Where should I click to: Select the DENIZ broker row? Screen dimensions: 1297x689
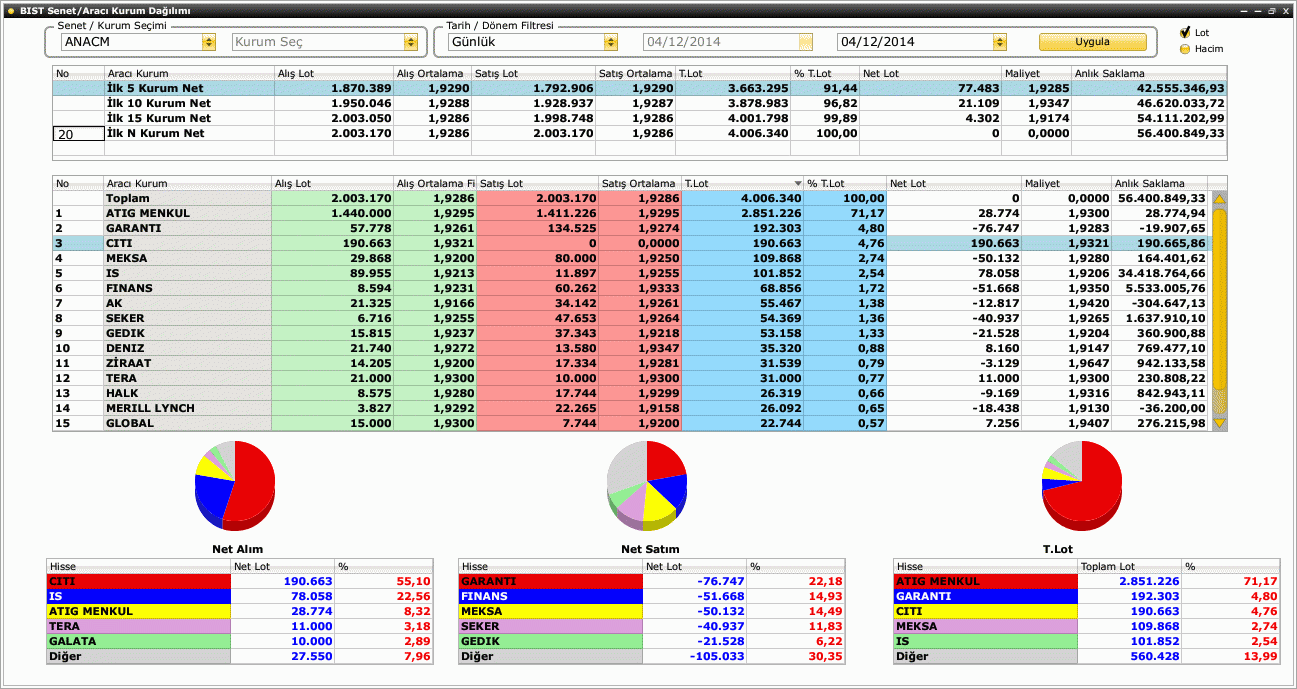click(x=630, y=348)
